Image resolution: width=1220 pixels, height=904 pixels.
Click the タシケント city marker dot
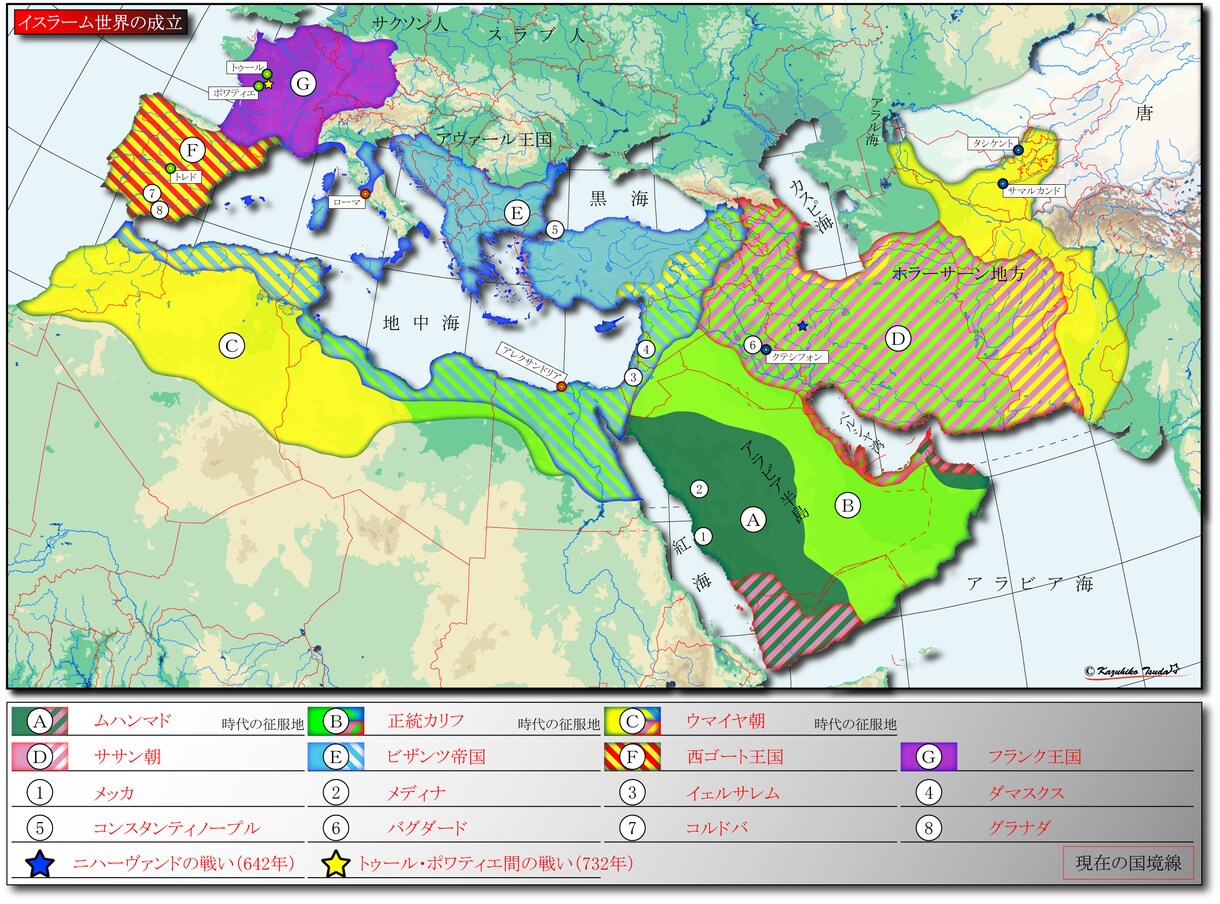click(x=1018, y=149)
